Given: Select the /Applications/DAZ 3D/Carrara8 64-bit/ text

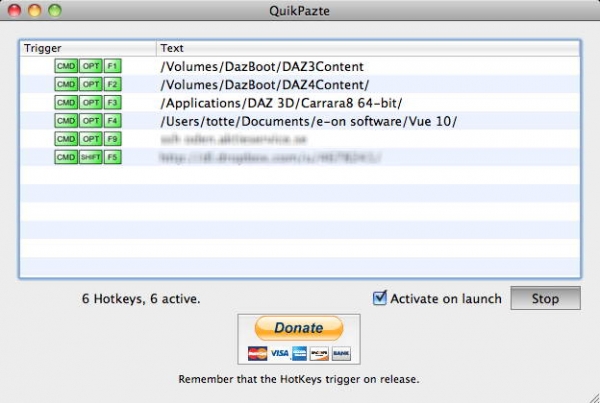Looking at the screenshot, I should pyautogui.click(x=281, y=103).
